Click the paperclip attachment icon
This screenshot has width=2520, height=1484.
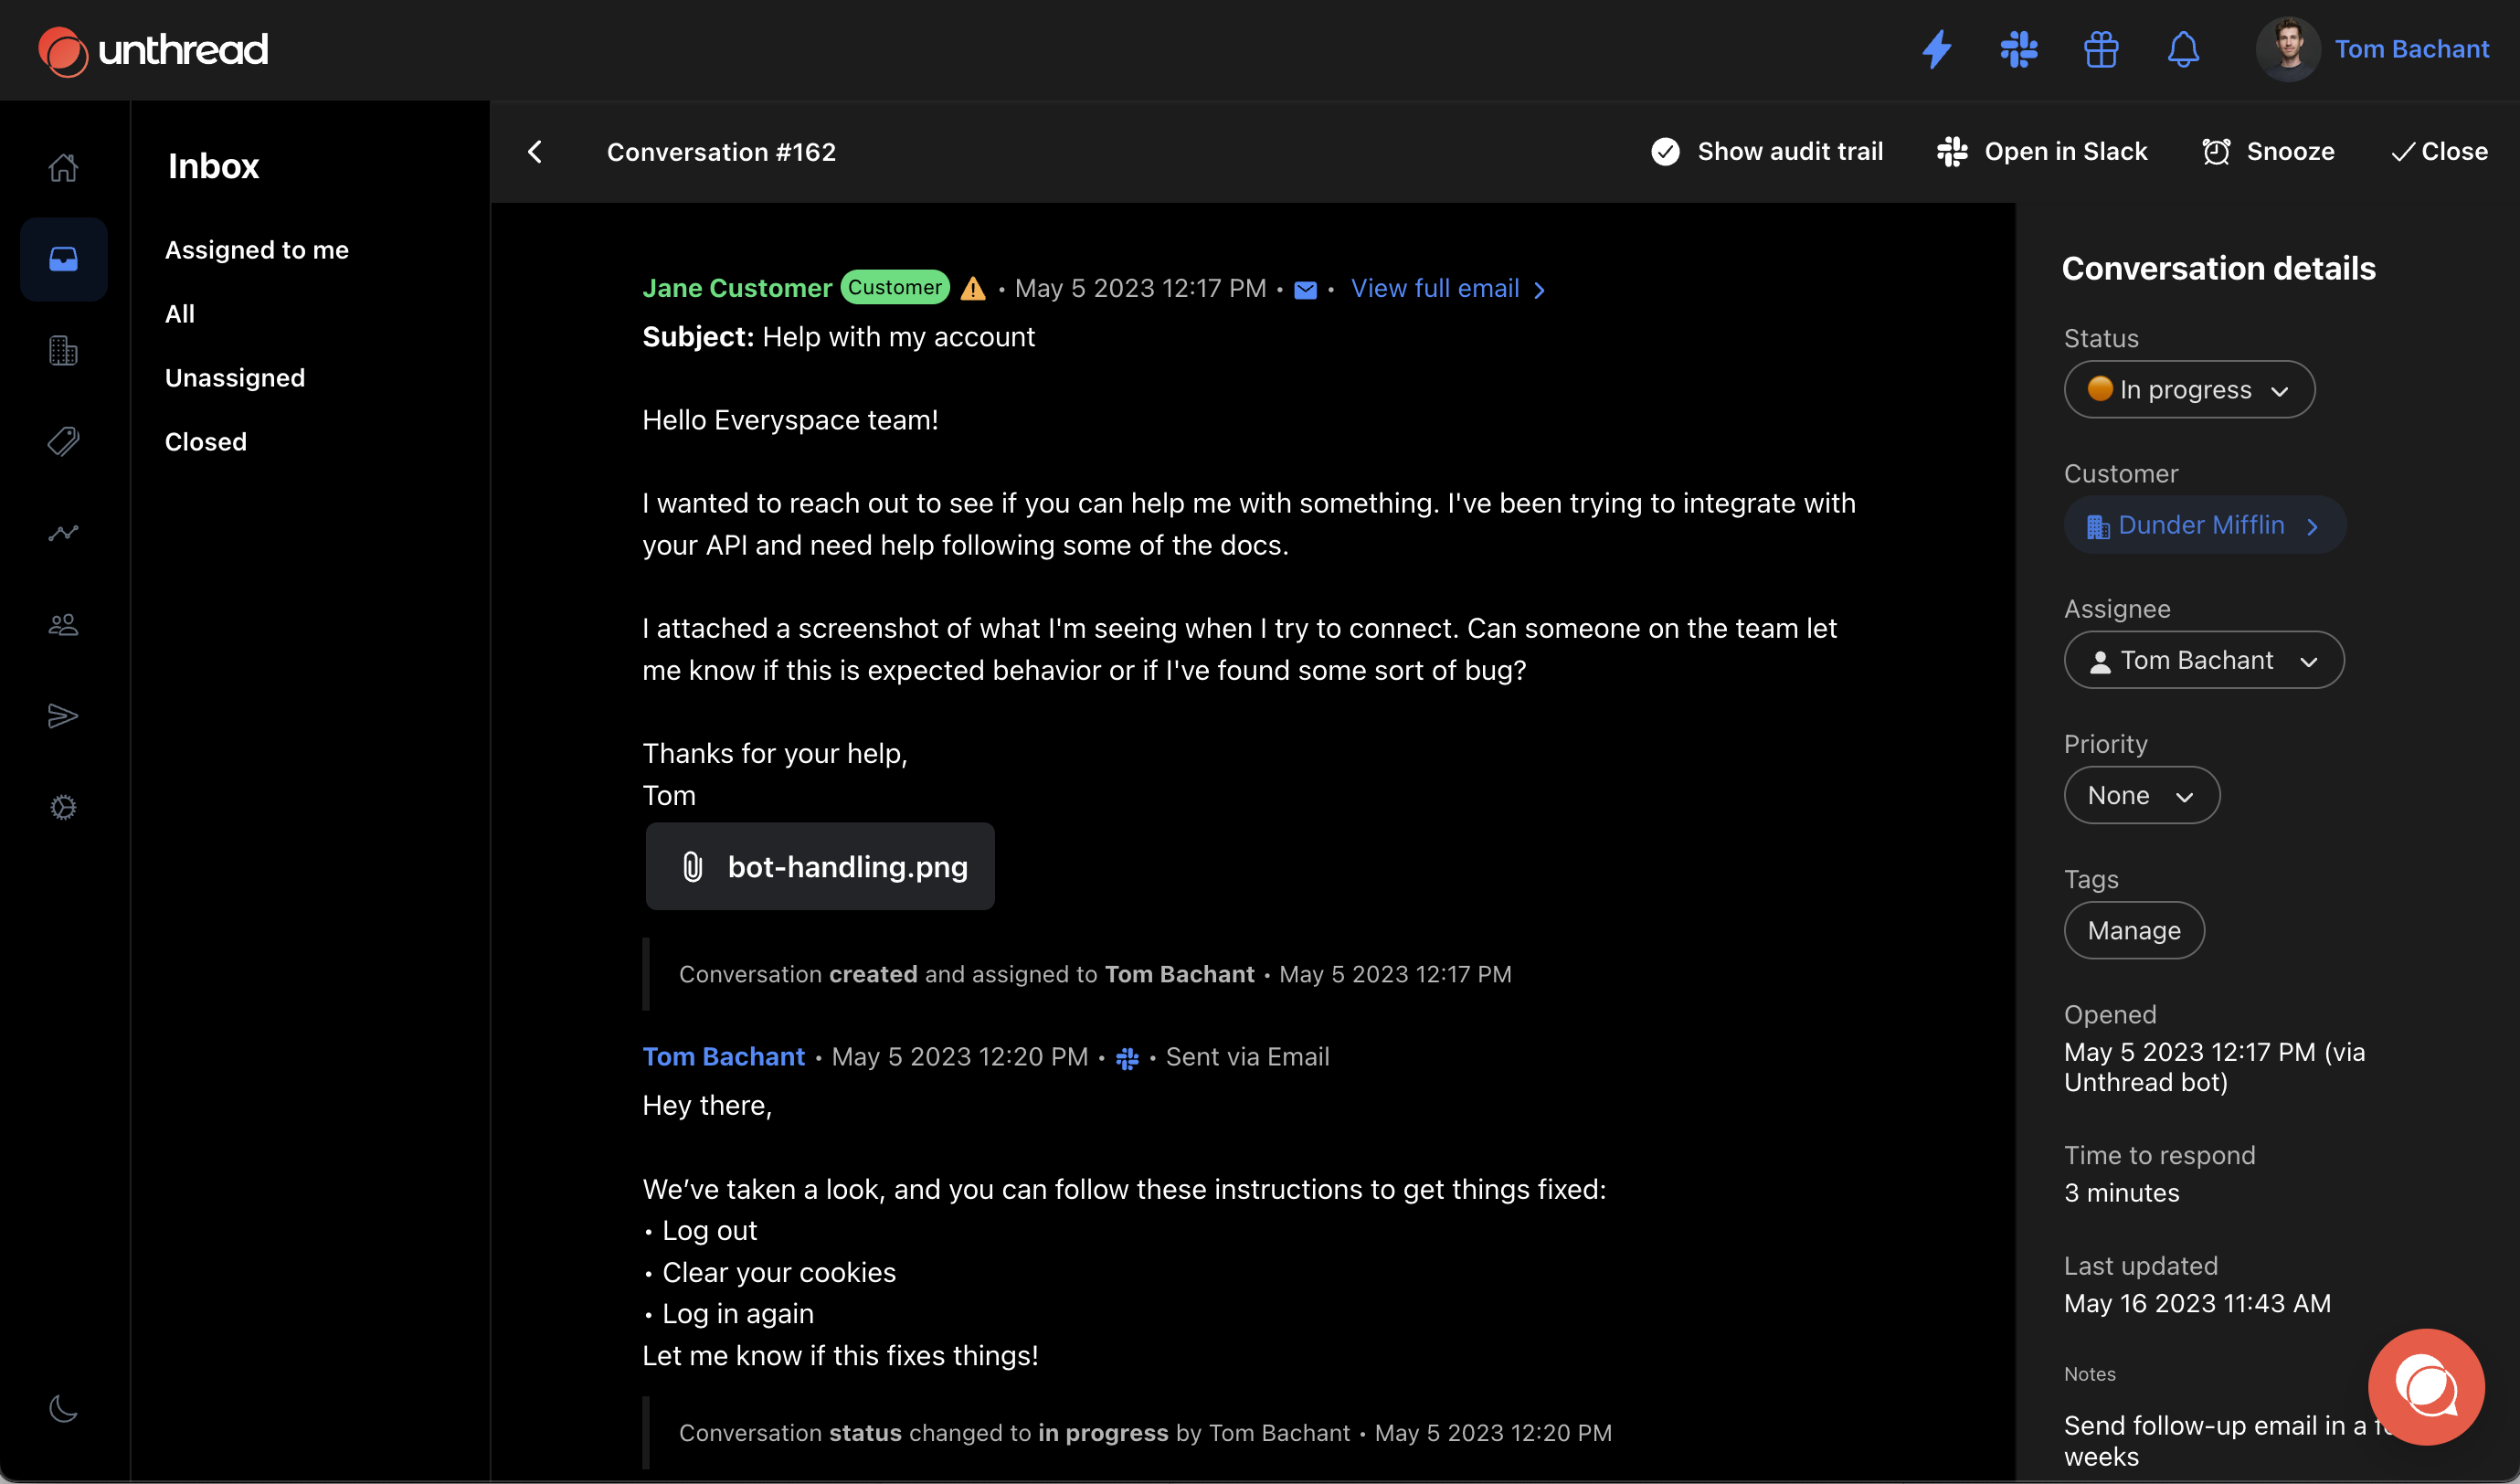(x=692, y=867)
